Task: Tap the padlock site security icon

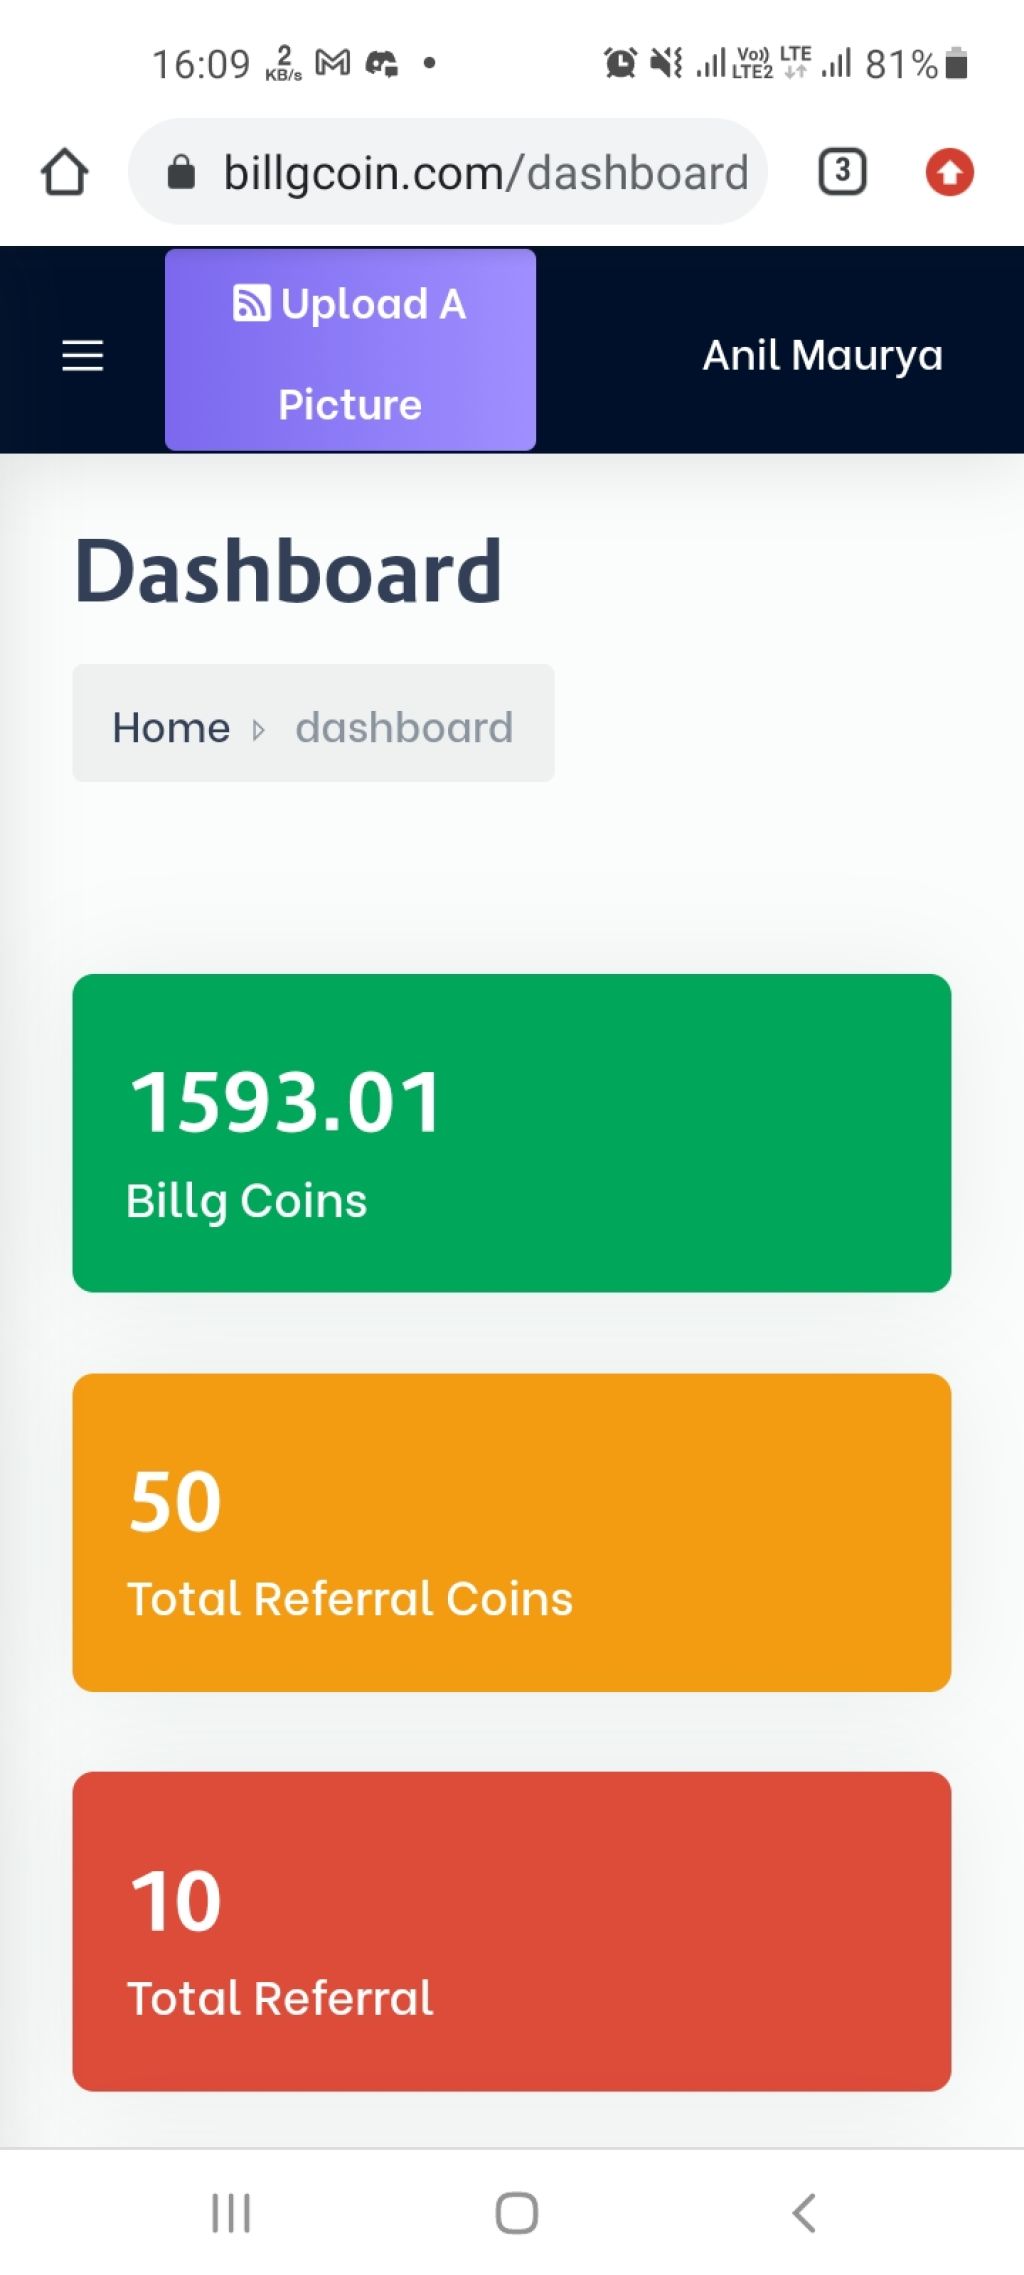Action: tap(181, 172)
